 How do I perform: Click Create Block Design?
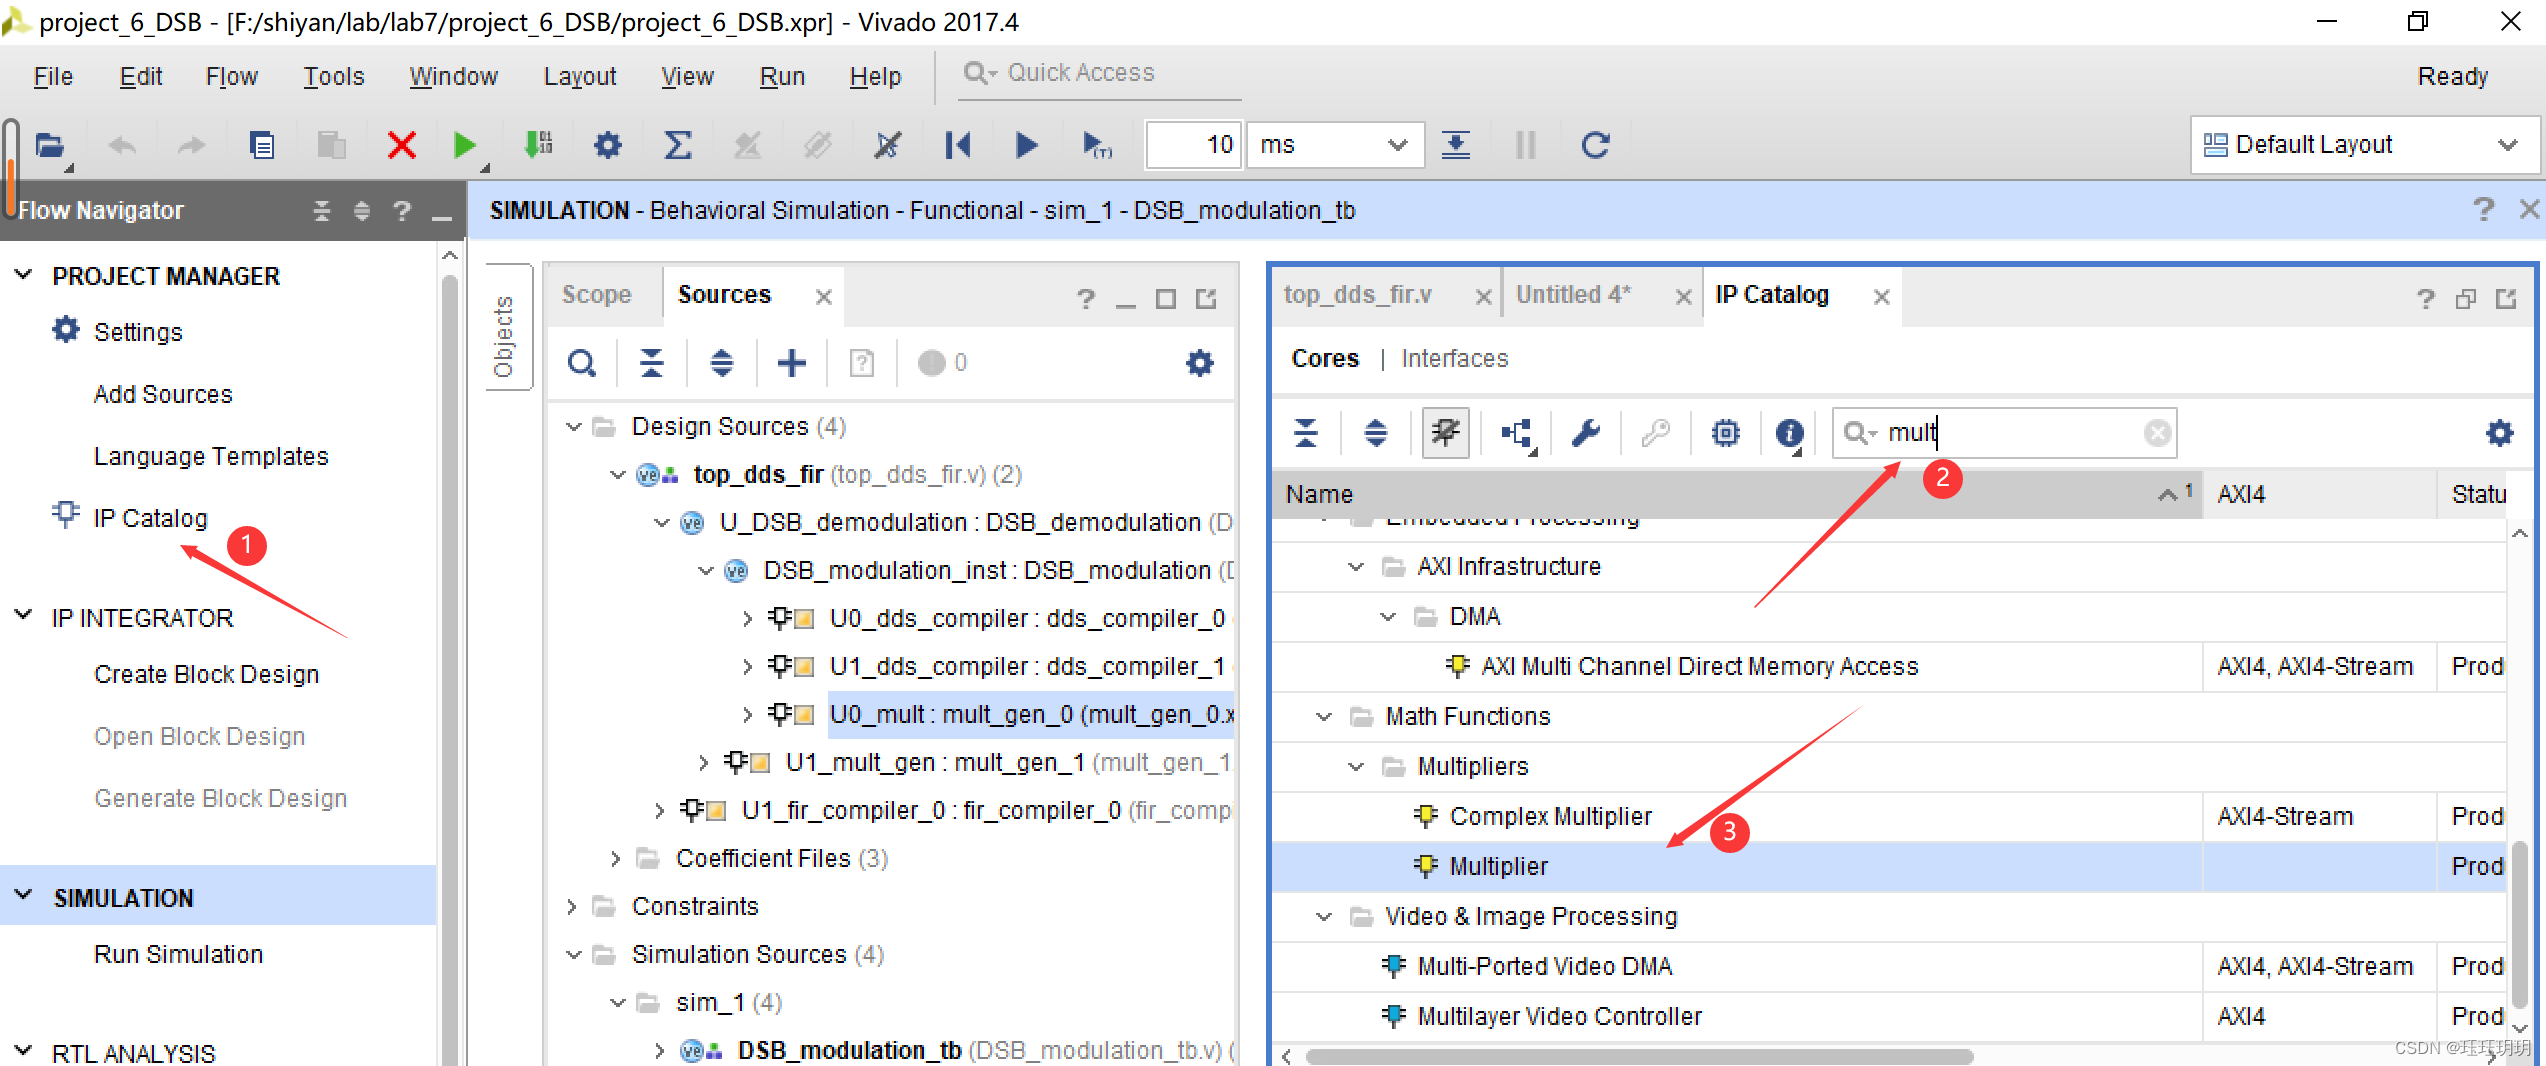[207, 674]
